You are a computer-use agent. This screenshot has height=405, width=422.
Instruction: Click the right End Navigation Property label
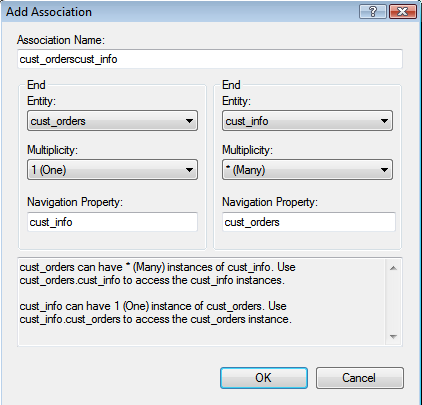(x=270, y=202)
